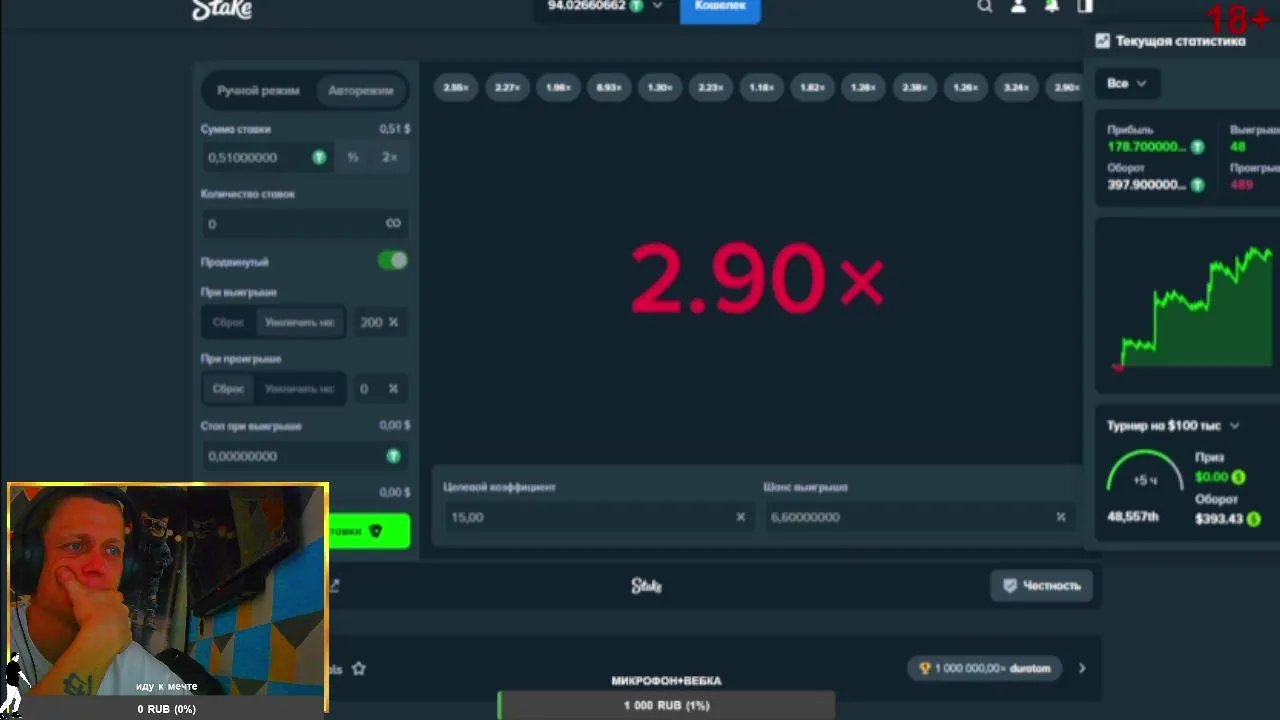The image size is (1280, 720).
Task: Toggle the Продвинутый advanced switch
Action: point(393,261)
